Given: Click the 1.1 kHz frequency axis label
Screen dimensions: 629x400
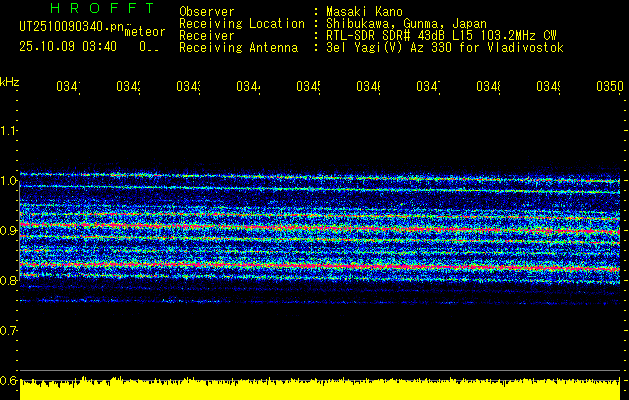Looking at the screenshot, I should click(x=9, y=131).
